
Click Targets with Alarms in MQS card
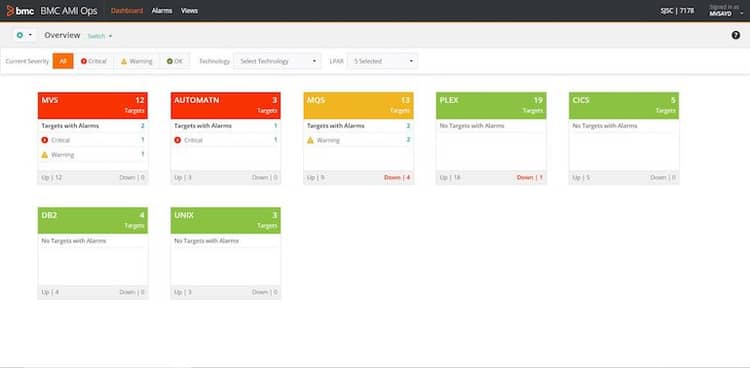[x=336, y=125]
